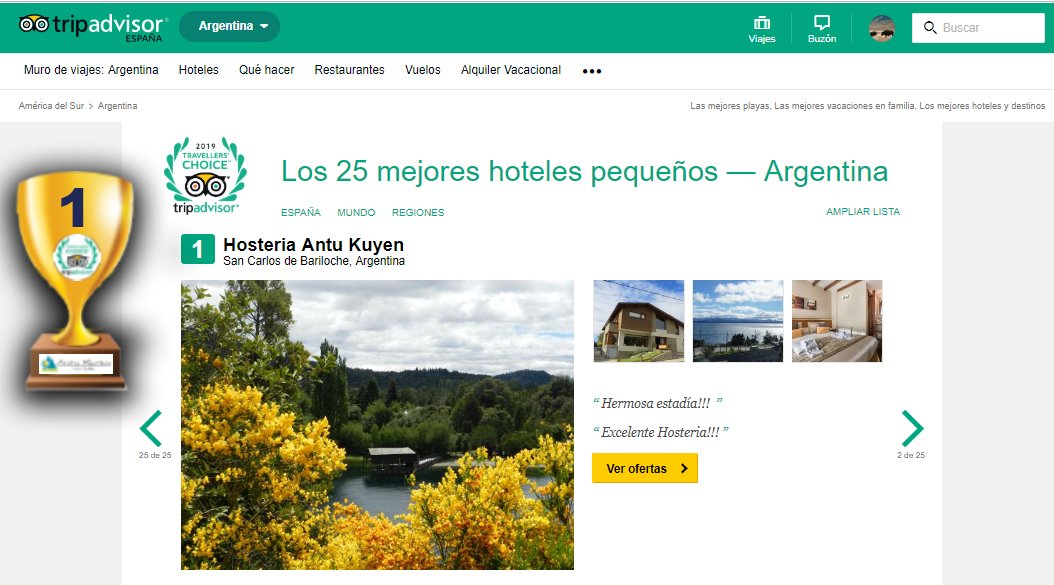This screenshot has width=1054, height=585.
Task: Open the Hosteria Antu Kuyen title
Action: (313, 244)
